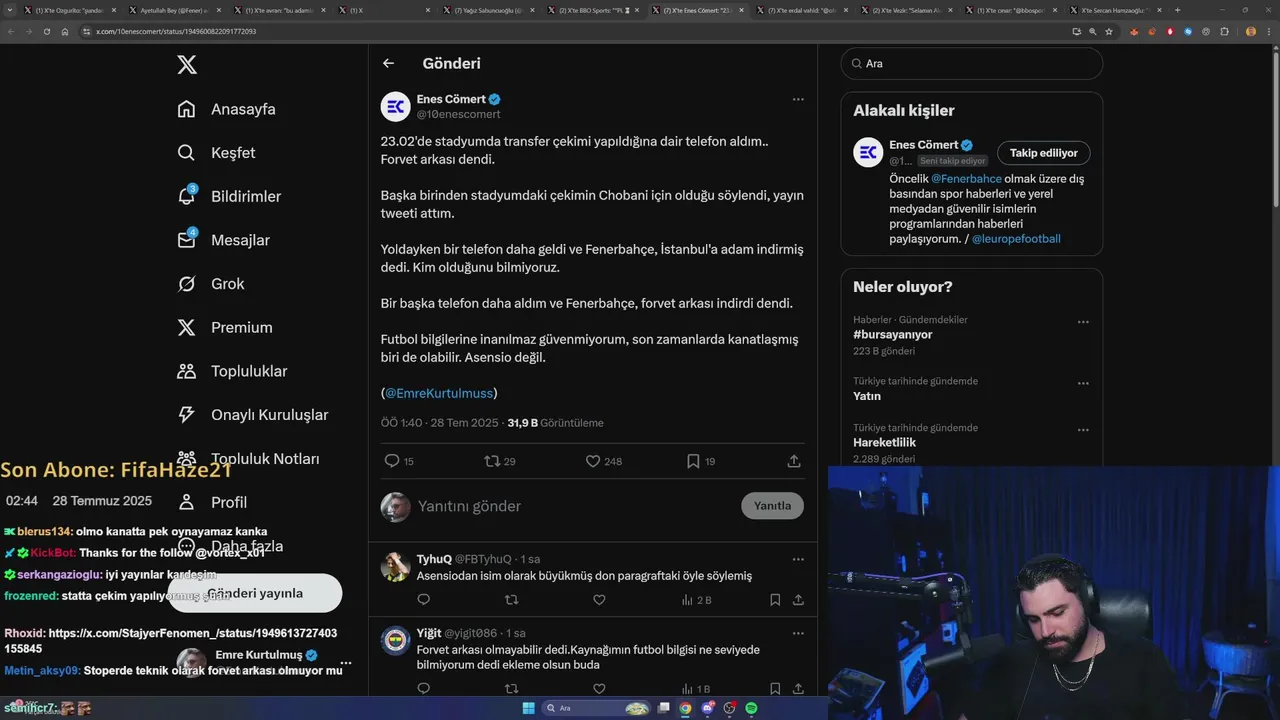The image size is (1280, 720).
Task: Open the Emre Kurtulmuş account menu dots
Action: (346, 662)
